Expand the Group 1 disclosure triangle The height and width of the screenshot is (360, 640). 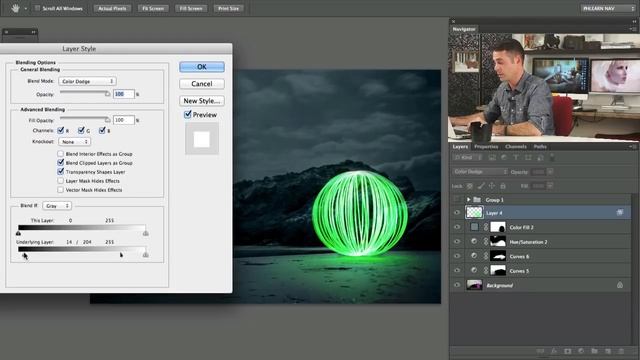(x=468, y=200)
